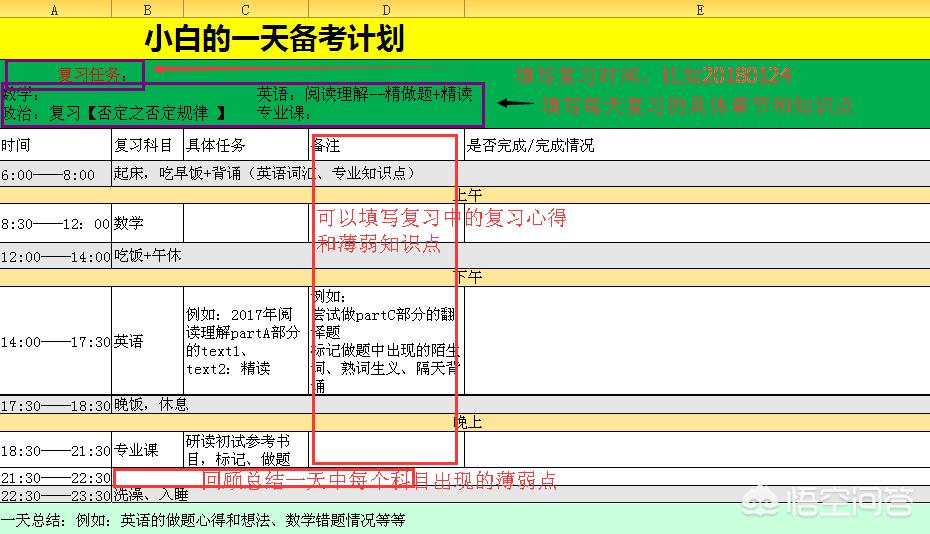Select the 英语 subject cell
Image resolution: width=930 pixels, height=534 pixels.
[148, 341]
